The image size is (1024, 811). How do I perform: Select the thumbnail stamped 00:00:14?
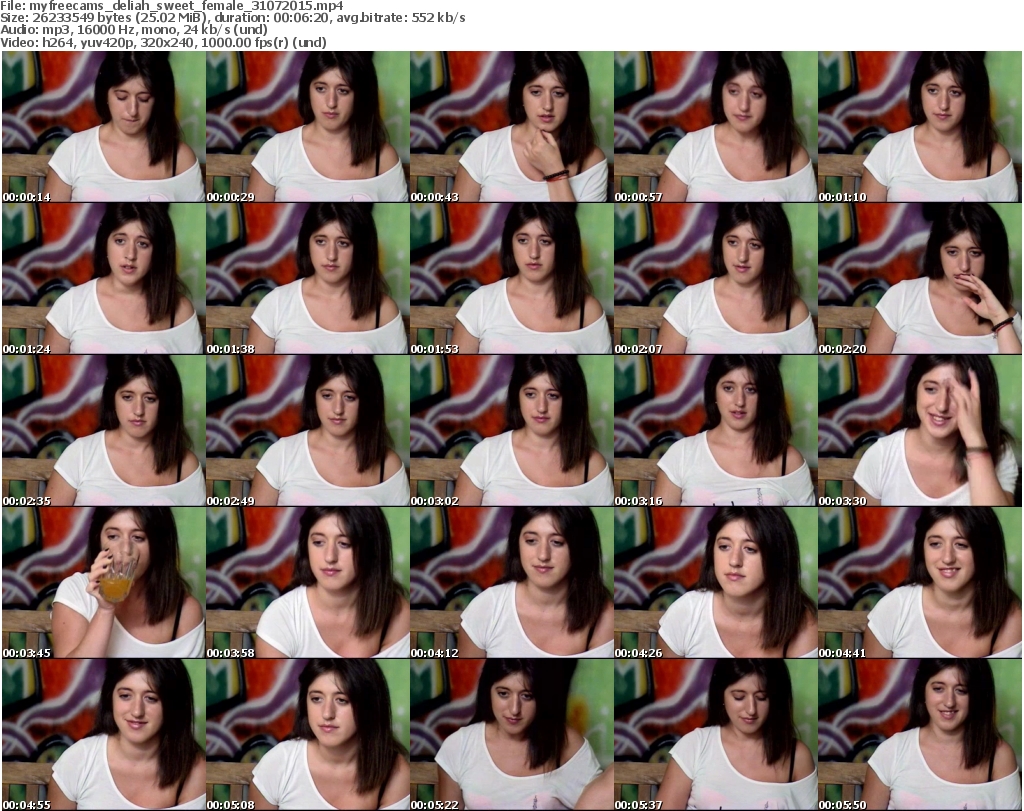tap(104, 127)
